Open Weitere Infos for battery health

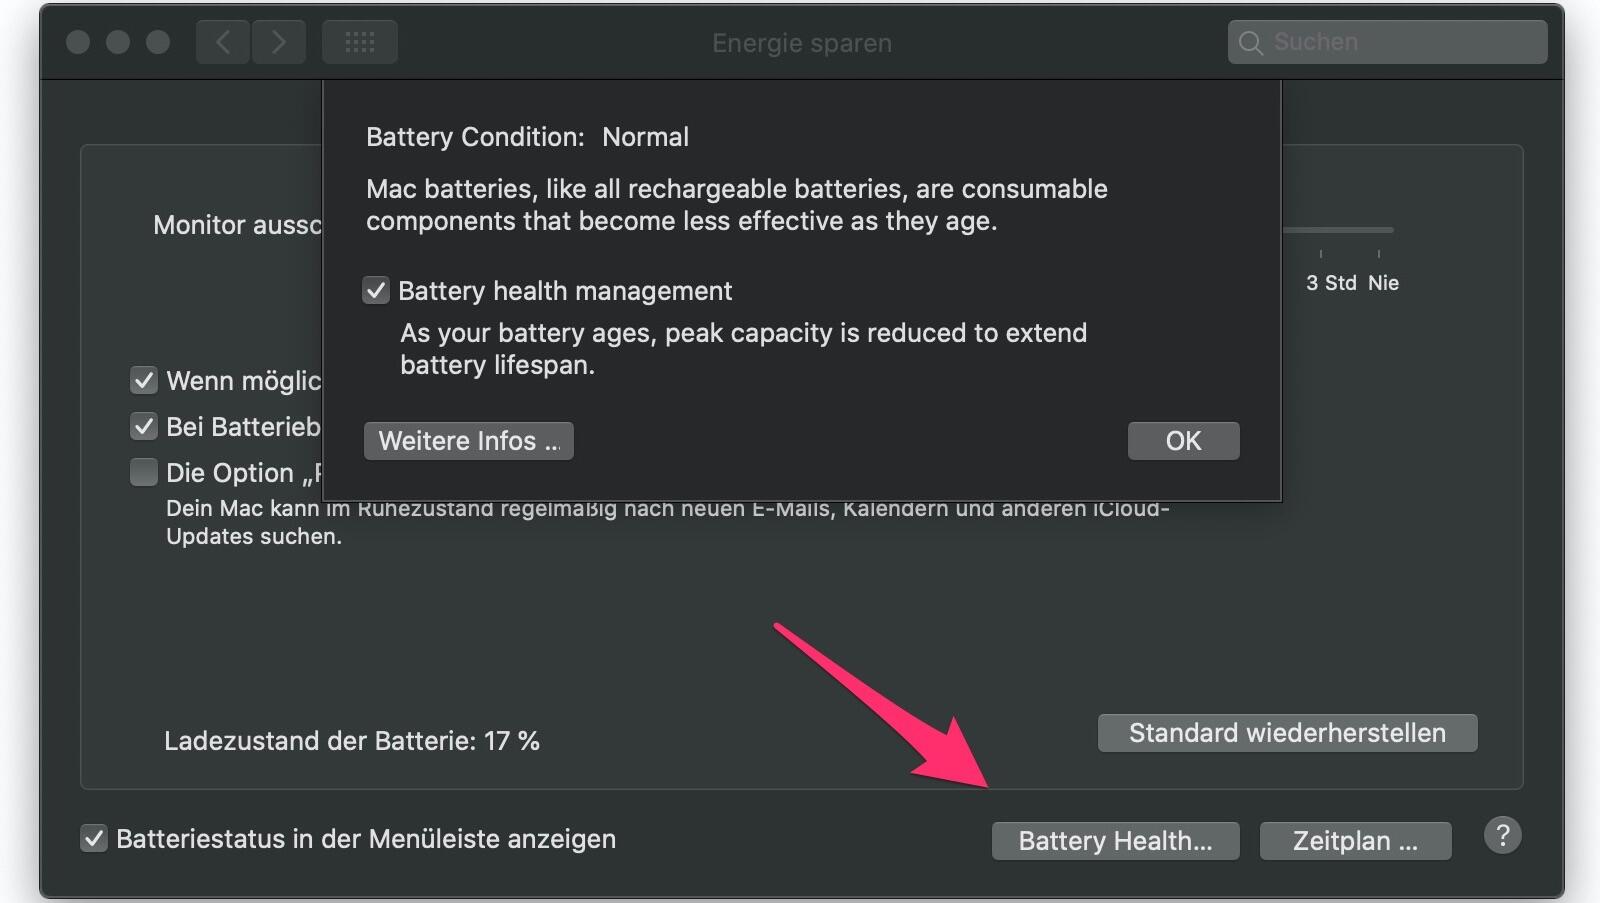tap(468, 441)
